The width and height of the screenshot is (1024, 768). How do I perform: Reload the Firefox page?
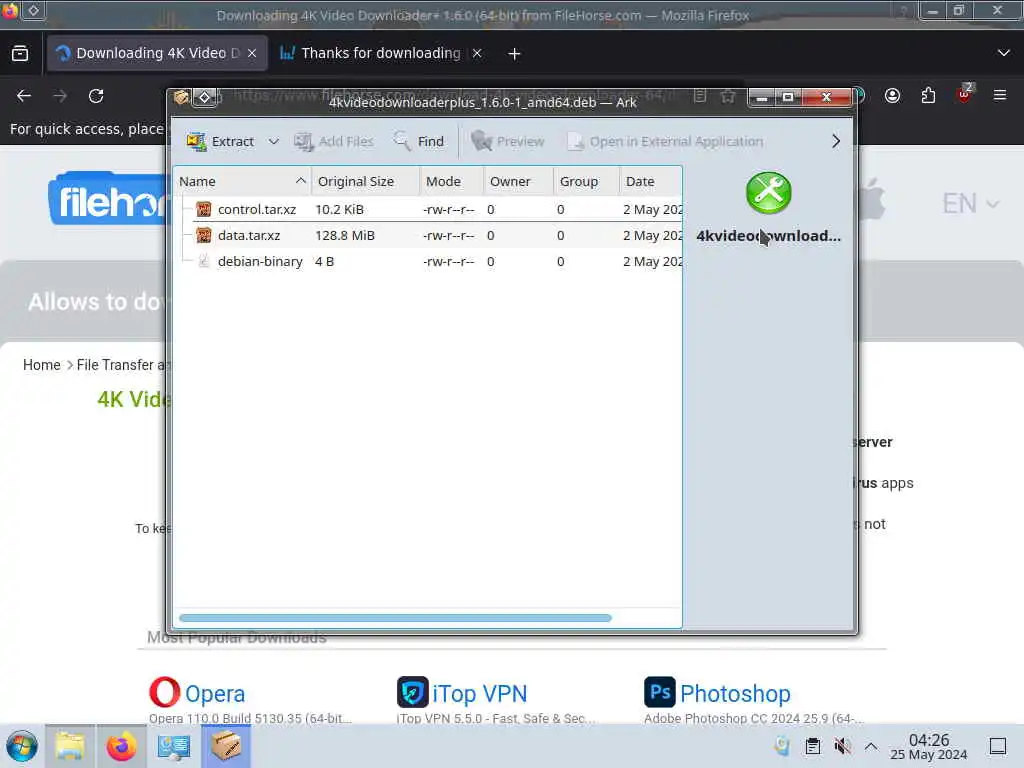pos(96,96)
